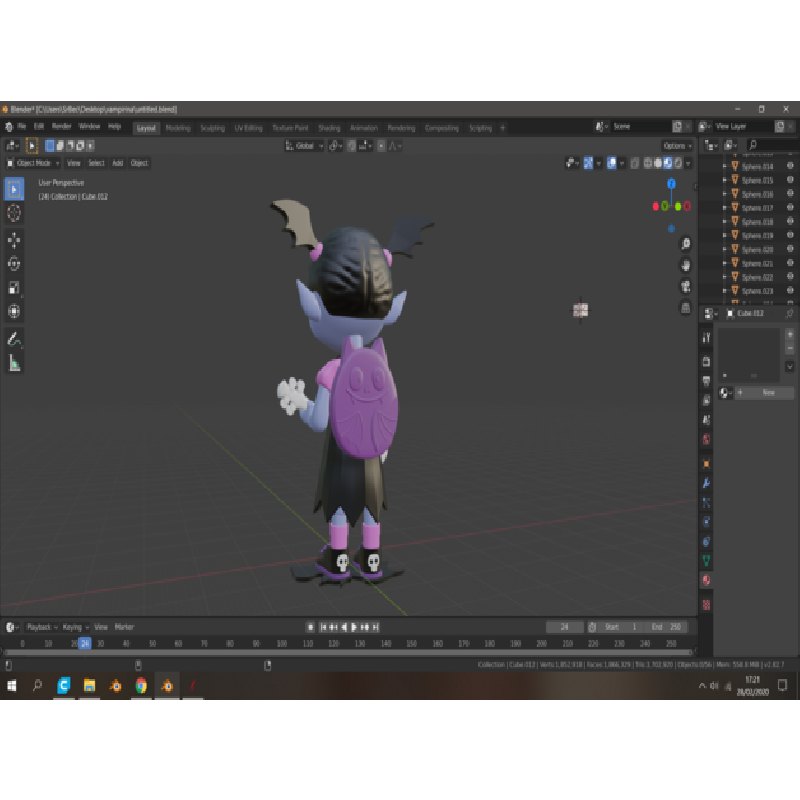Image resolution: width=800 pixels, height=800 pixels.
Task: Switch perspective/orthographic grid gizmo button
Action: pos(686,308)
